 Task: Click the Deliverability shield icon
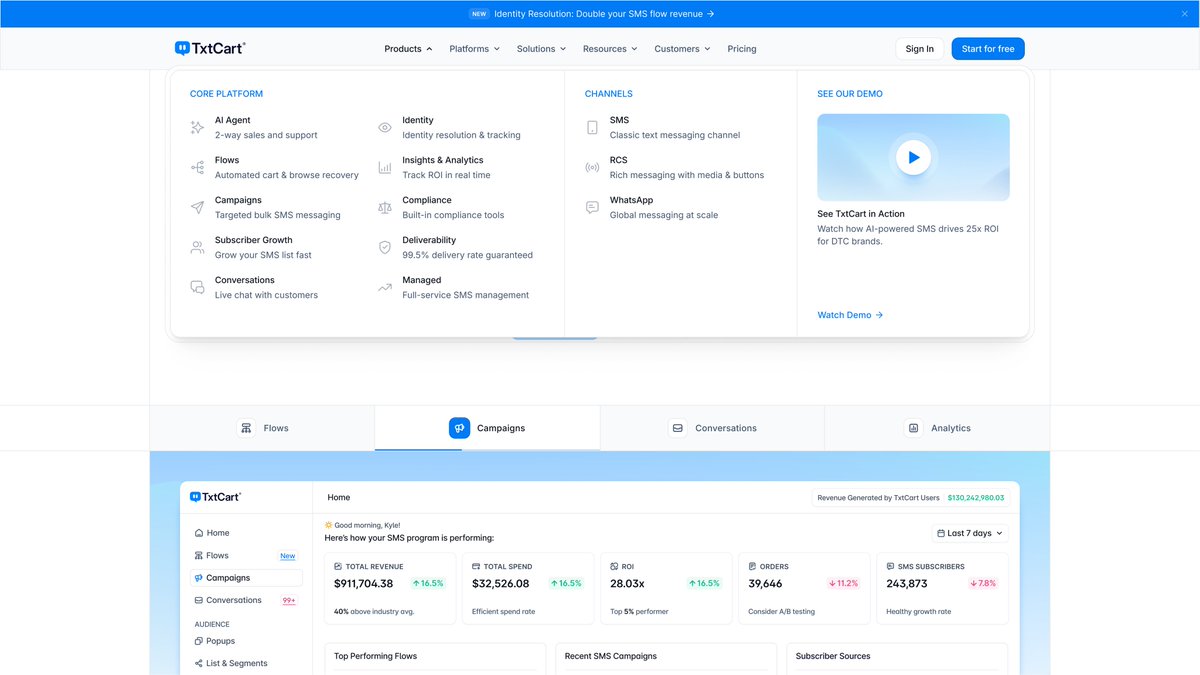(x=385, y=248)
